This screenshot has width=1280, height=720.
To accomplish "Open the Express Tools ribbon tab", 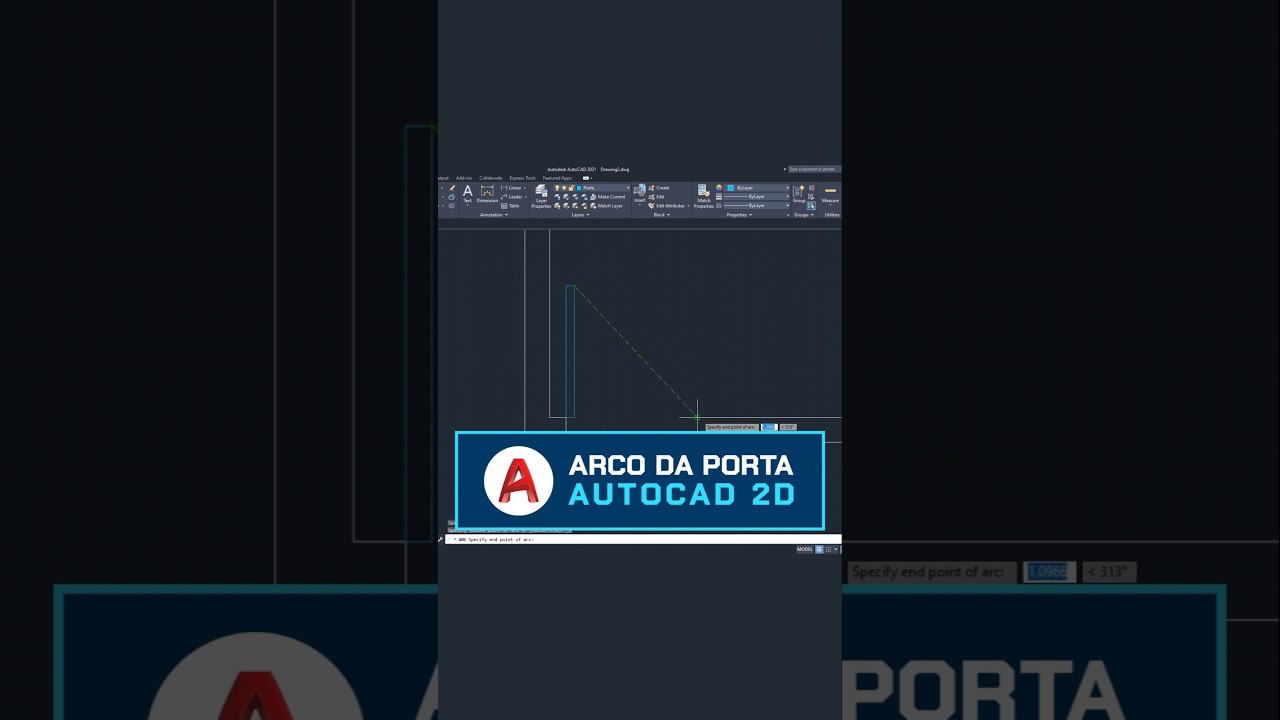I will (522, 178).
